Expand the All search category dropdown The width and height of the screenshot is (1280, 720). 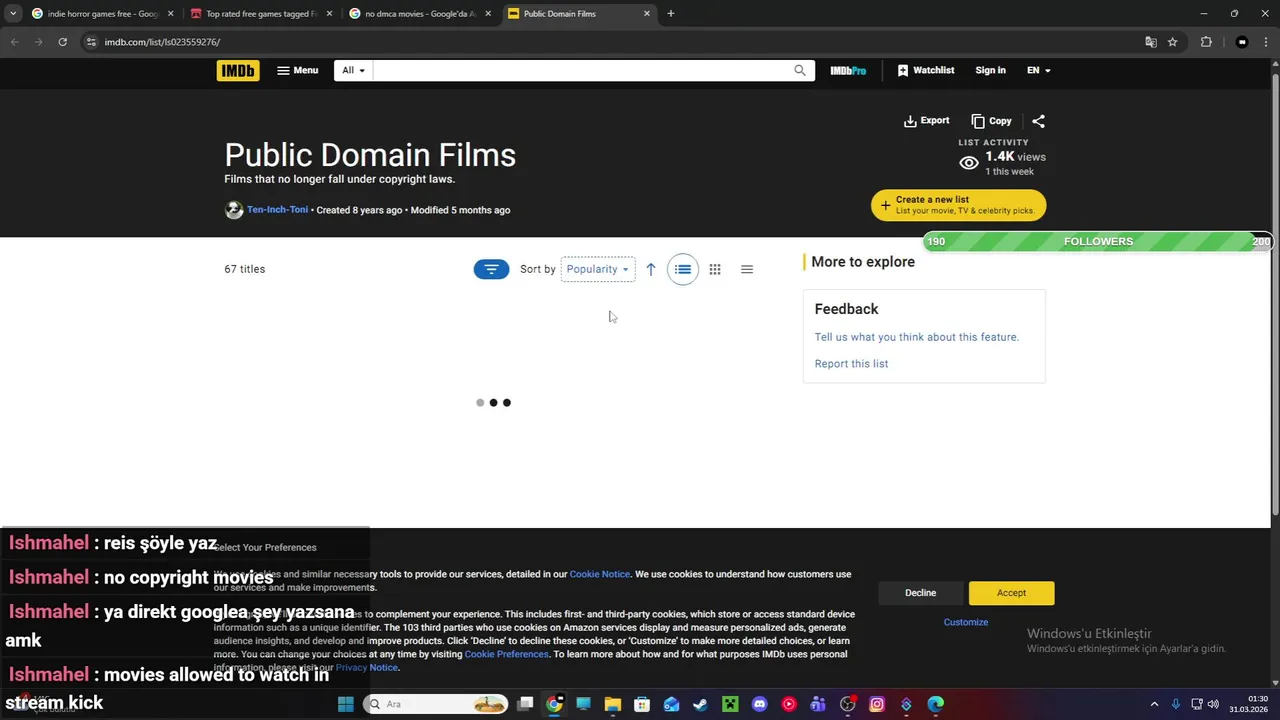(353, 70)
